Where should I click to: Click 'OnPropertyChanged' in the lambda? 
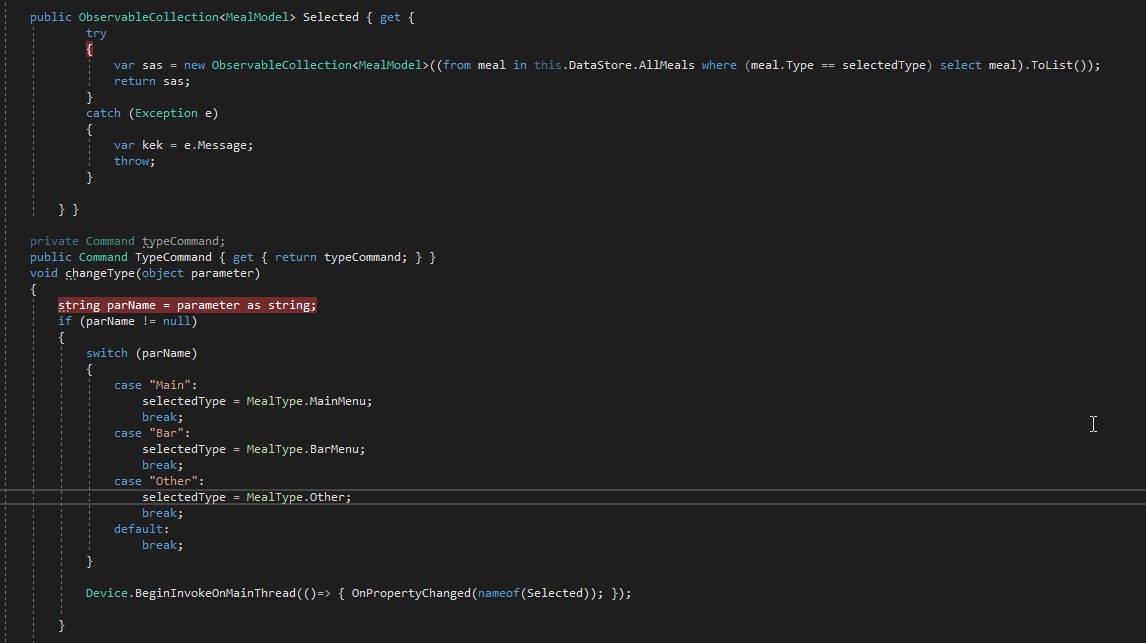tap(411, 593)
